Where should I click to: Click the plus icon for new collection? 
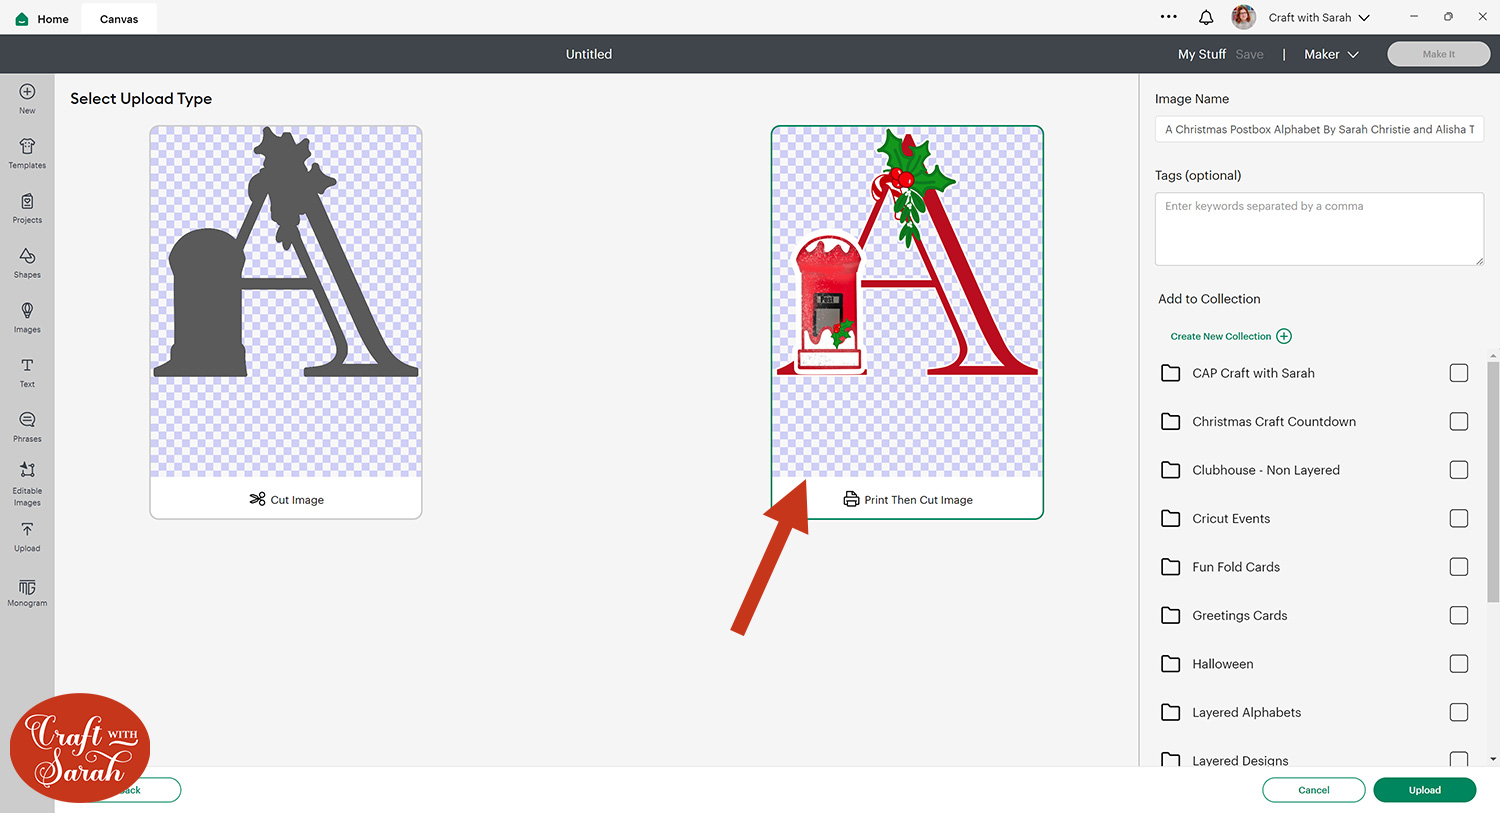1284,336
